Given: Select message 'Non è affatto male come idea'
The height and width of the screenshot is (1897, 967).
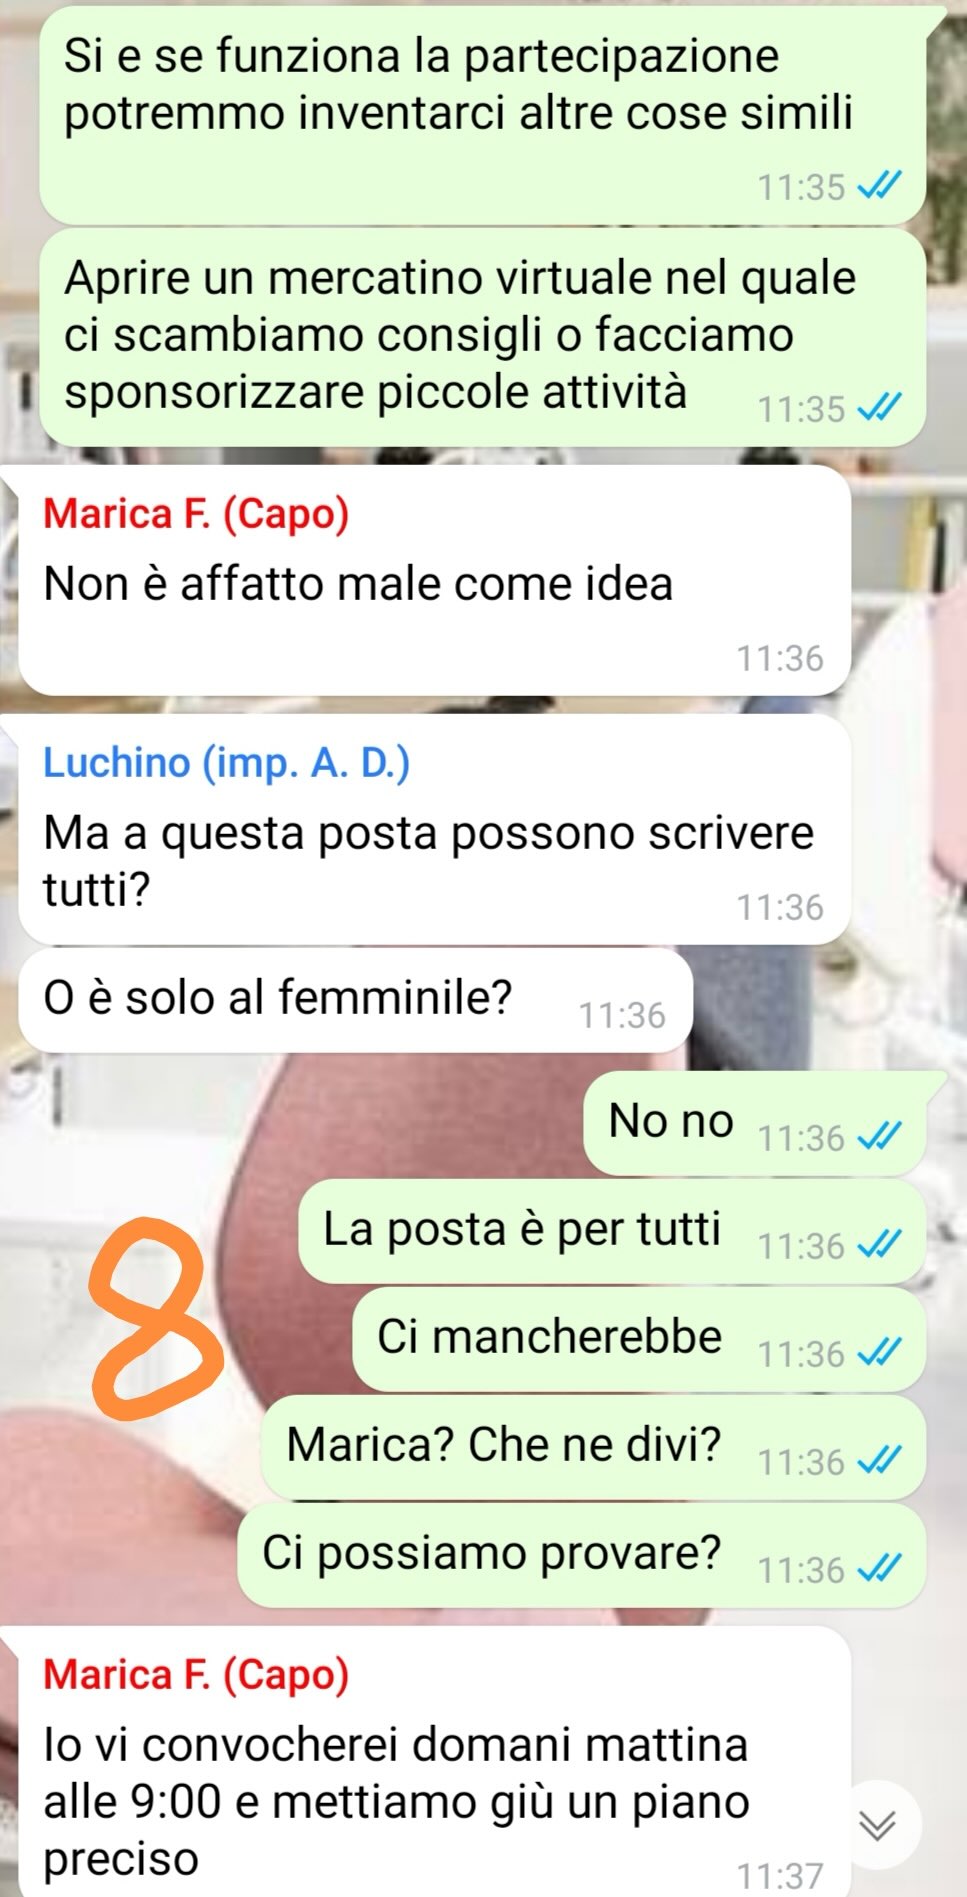Looking at the screenshot, I should (434, 581).
